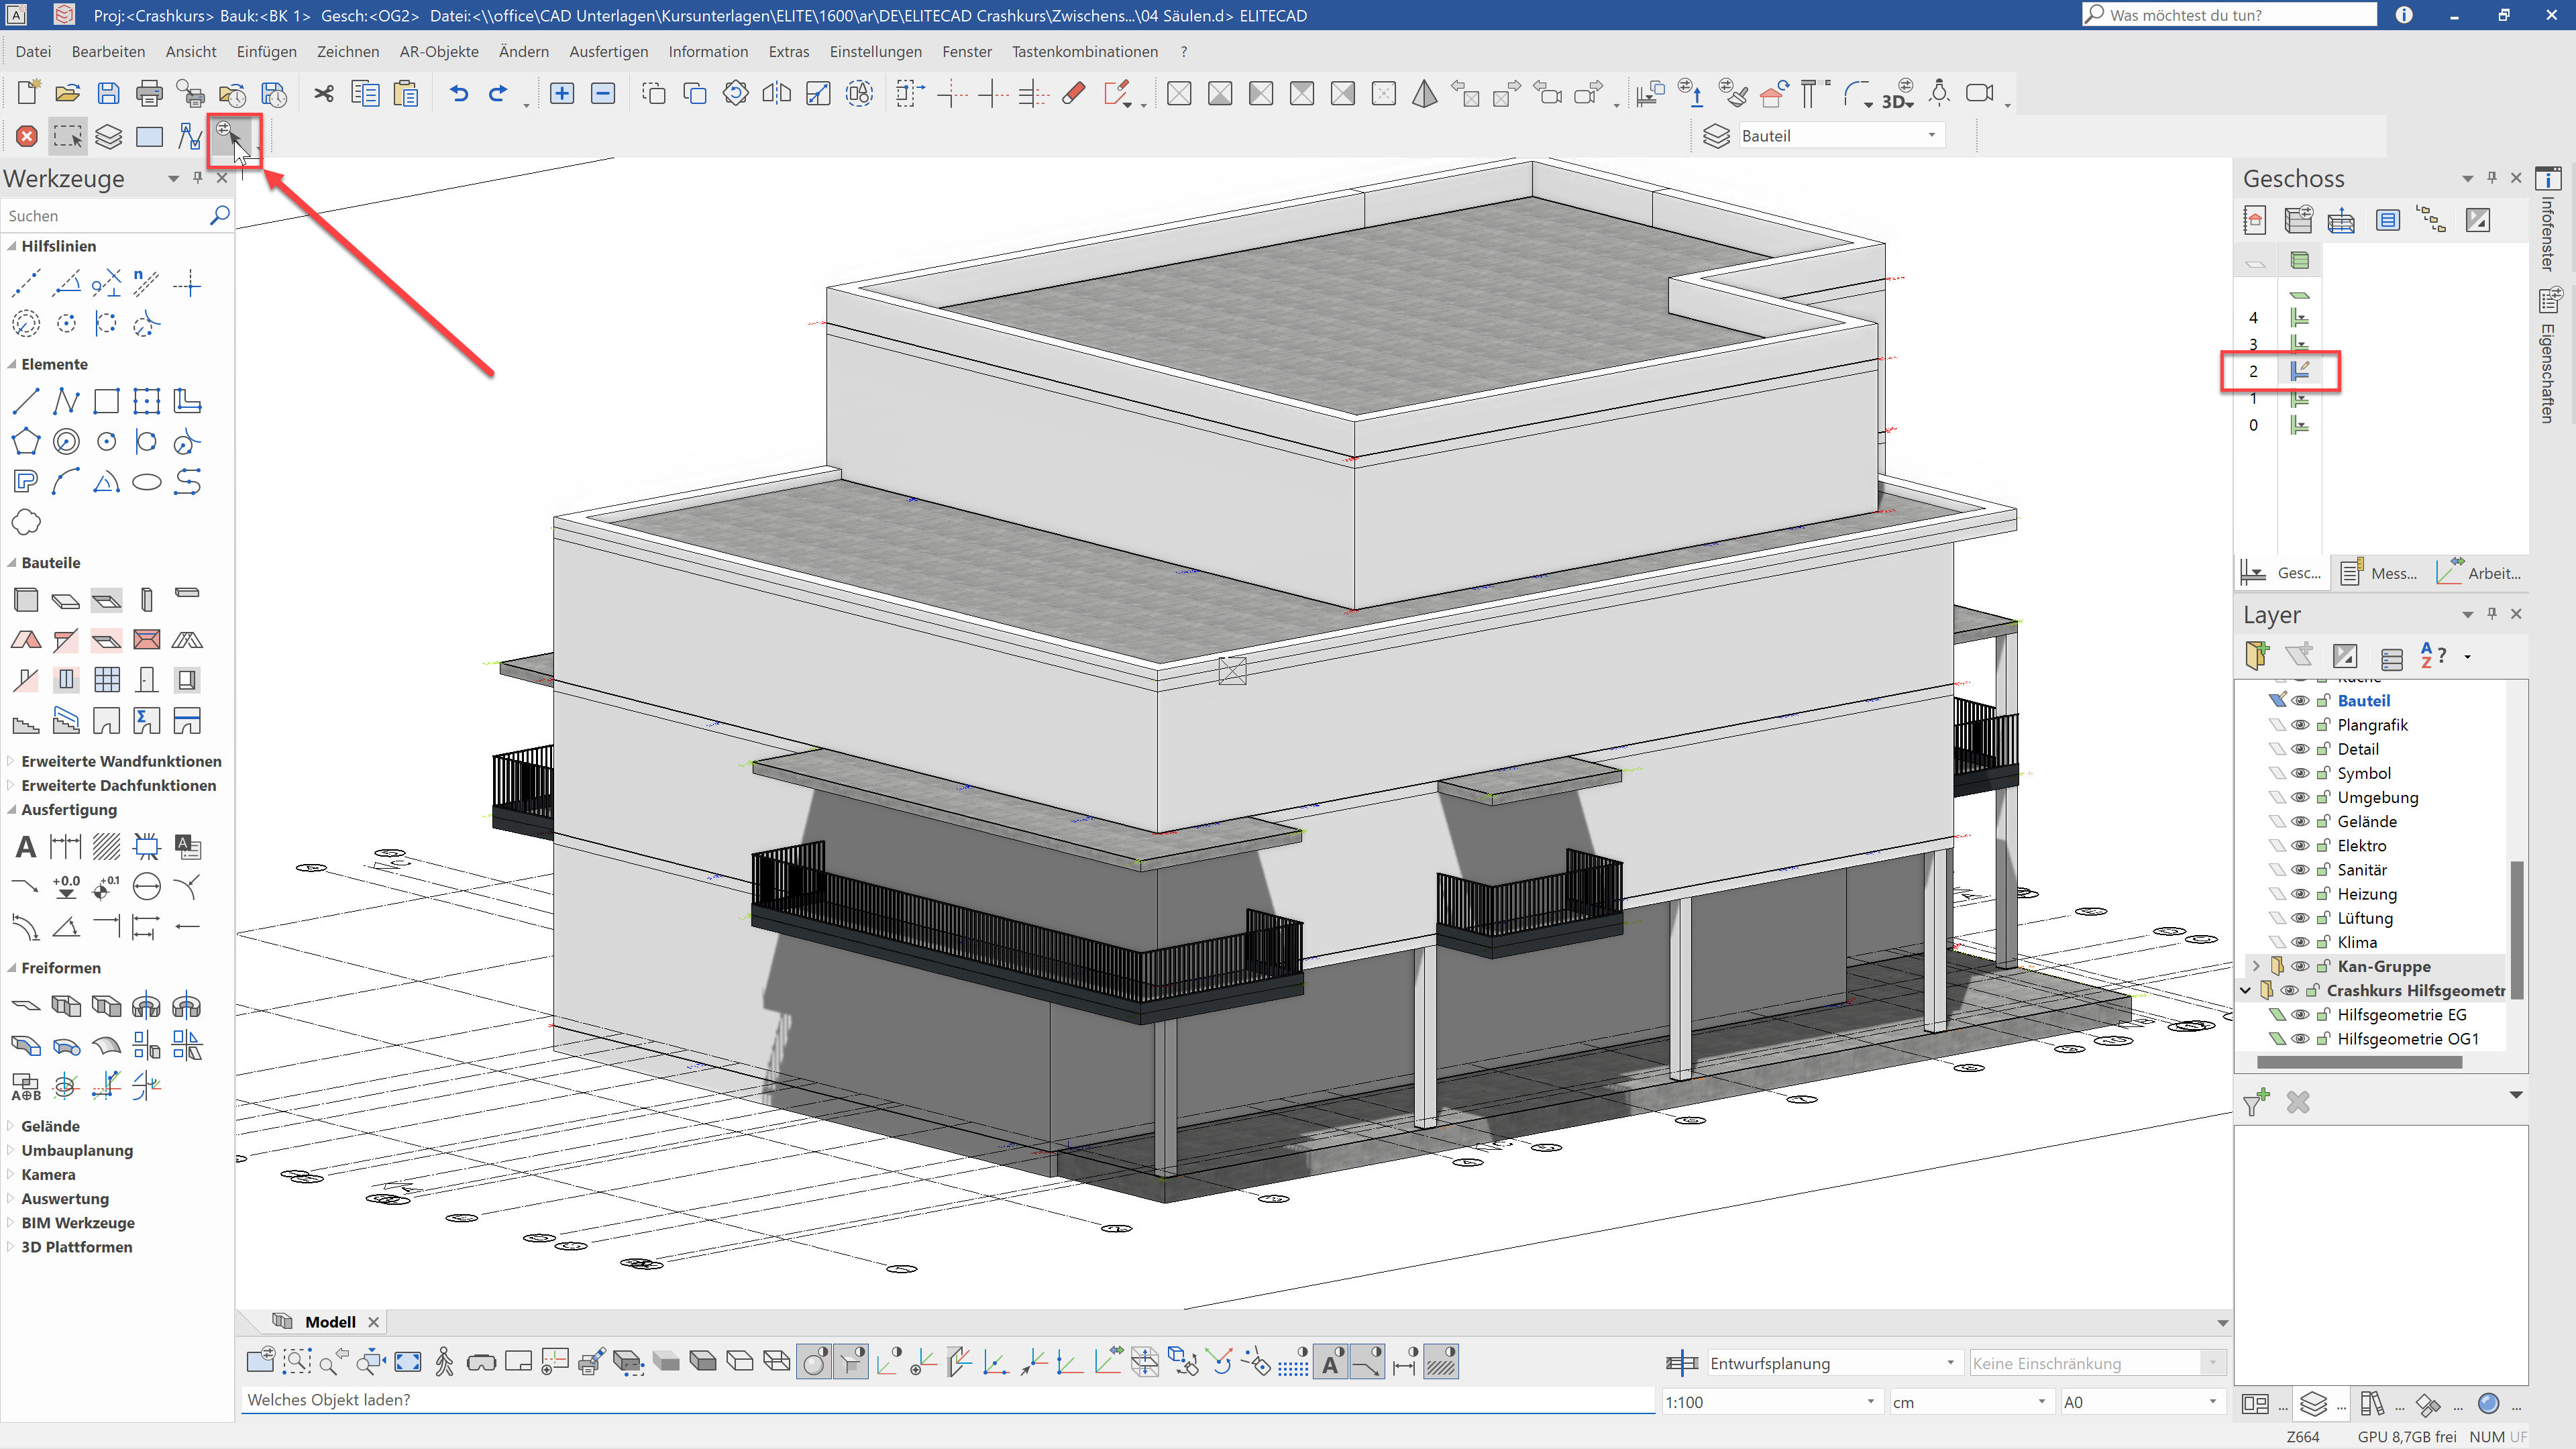The image size is (2576, 1449).
Task: Select the Column tool in Bauteile
Action: click(147, 599)
